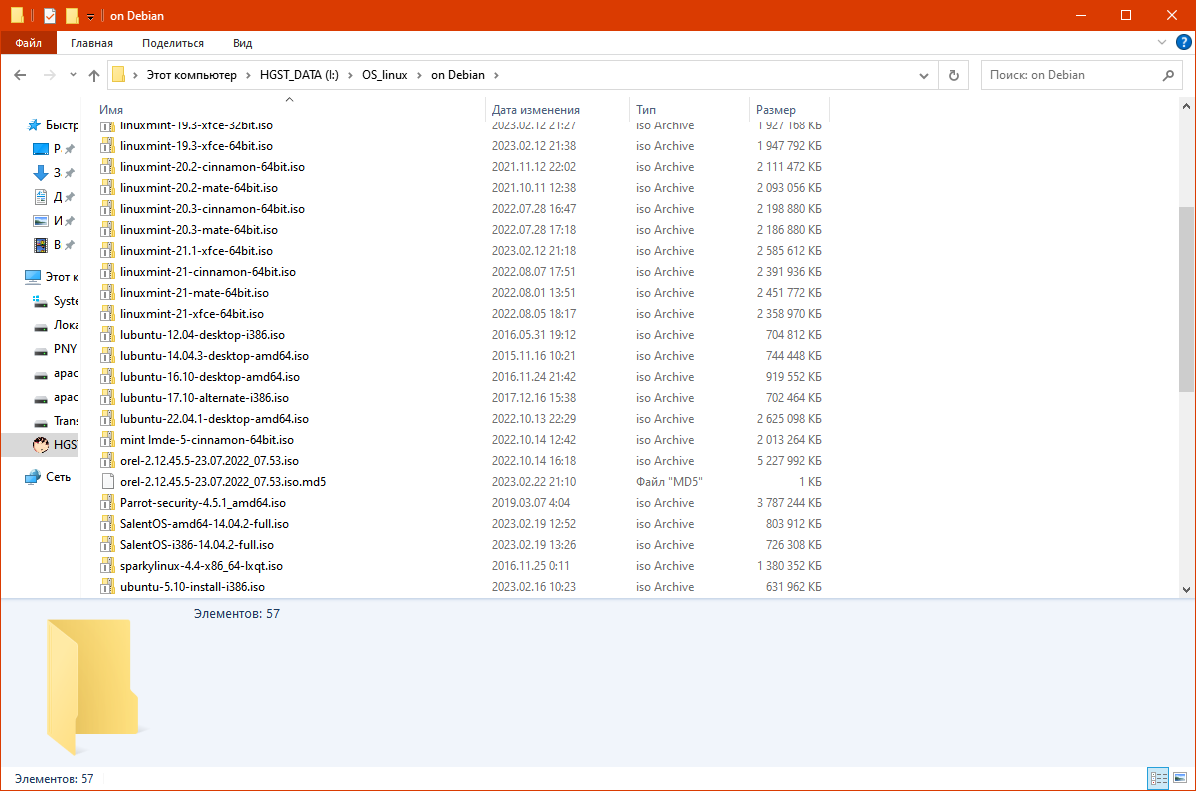The width and height of the screenshot is (1196, 791).
Task: Select orel-2.12.45.5 md5 file icon
Action: click(x=108, y=481)
